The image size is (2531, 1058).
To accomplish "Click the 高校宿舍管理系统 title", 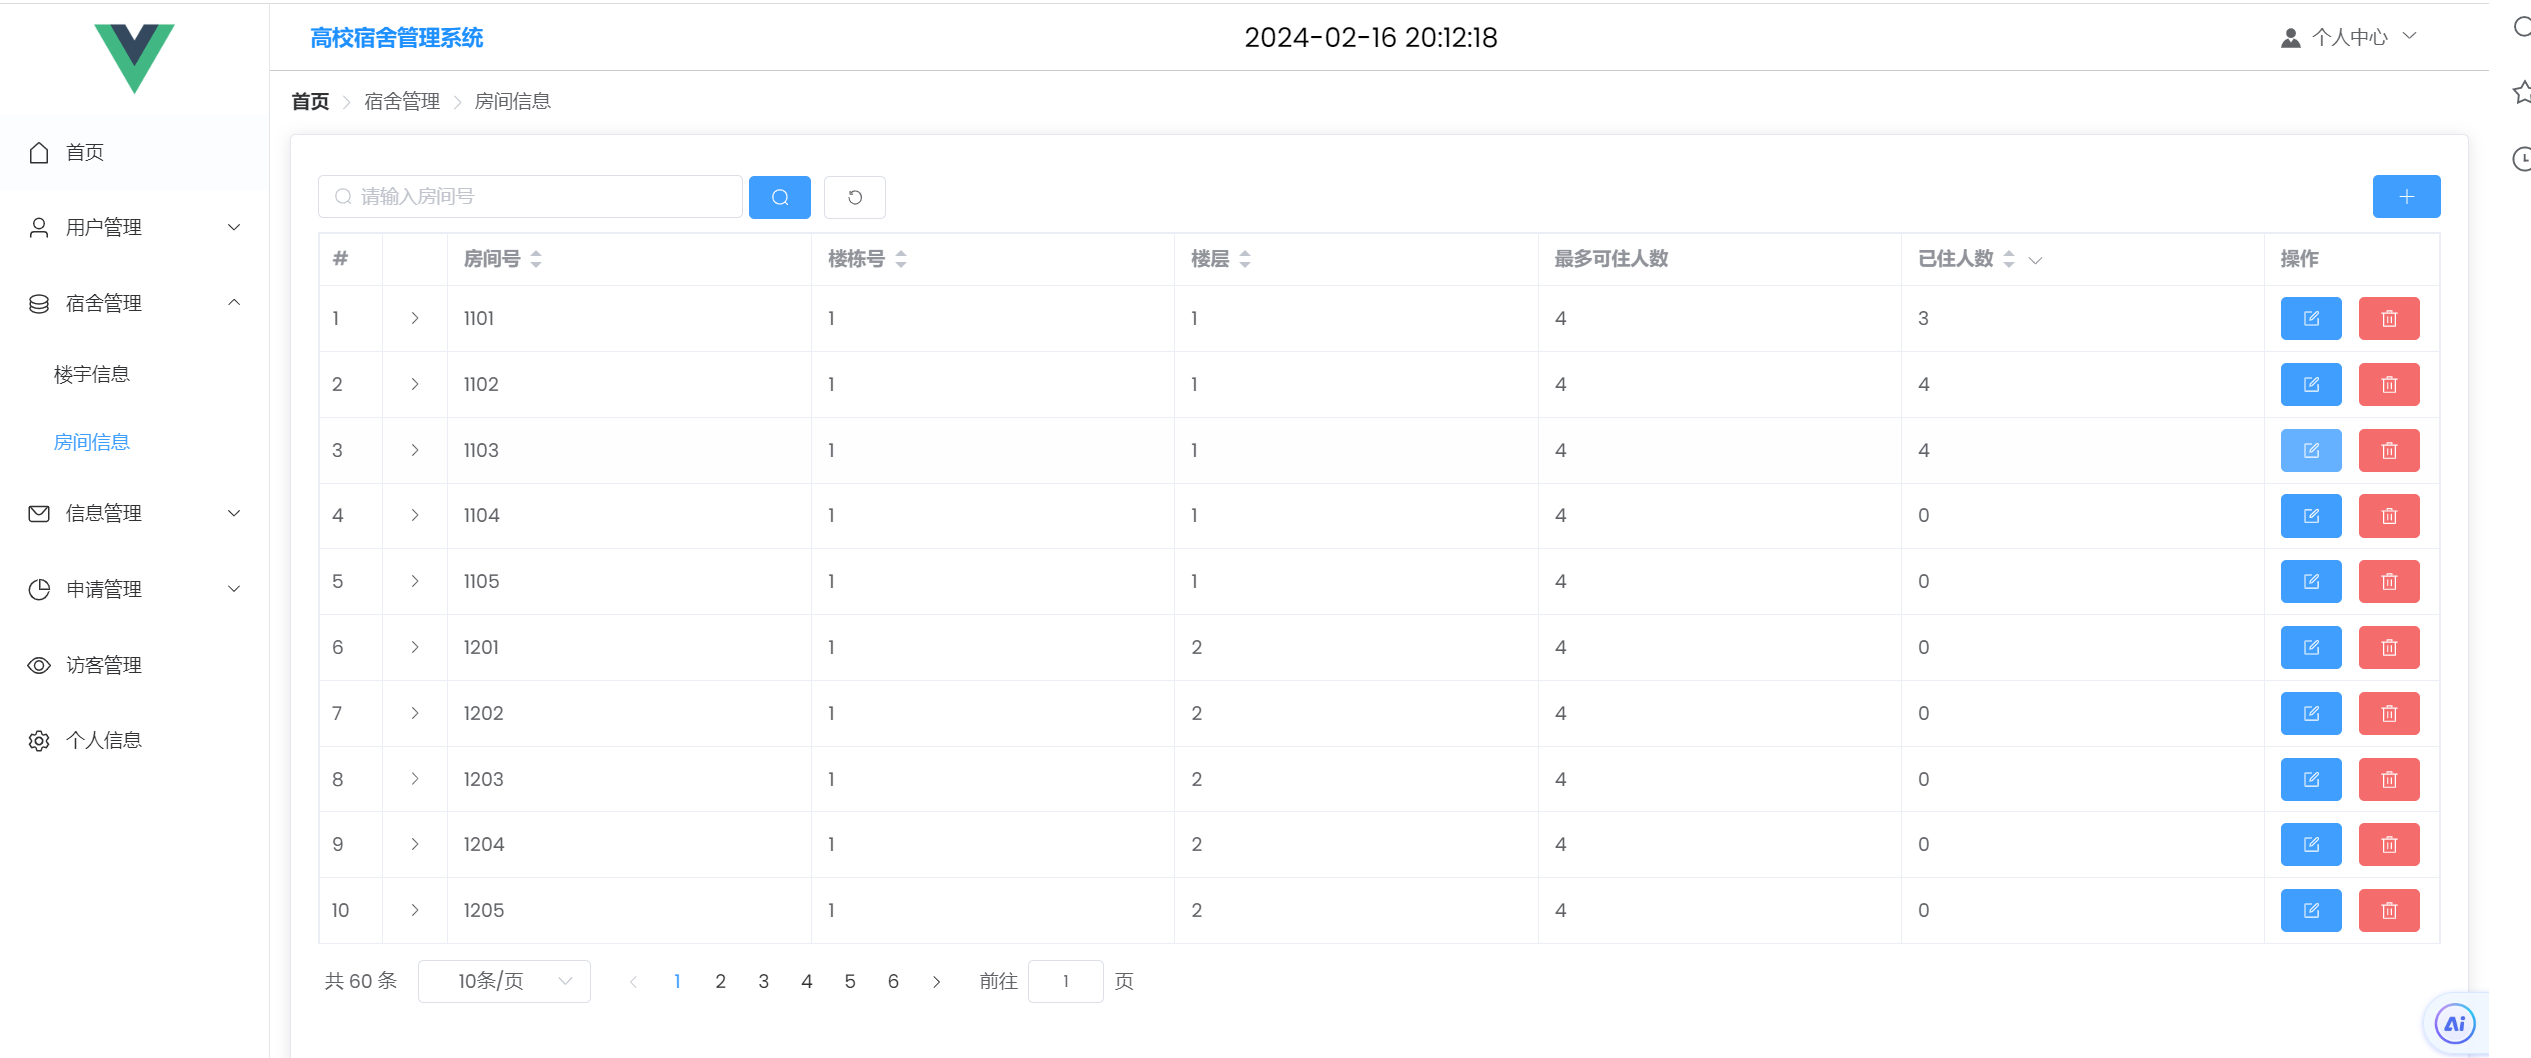I will (396, 38).
